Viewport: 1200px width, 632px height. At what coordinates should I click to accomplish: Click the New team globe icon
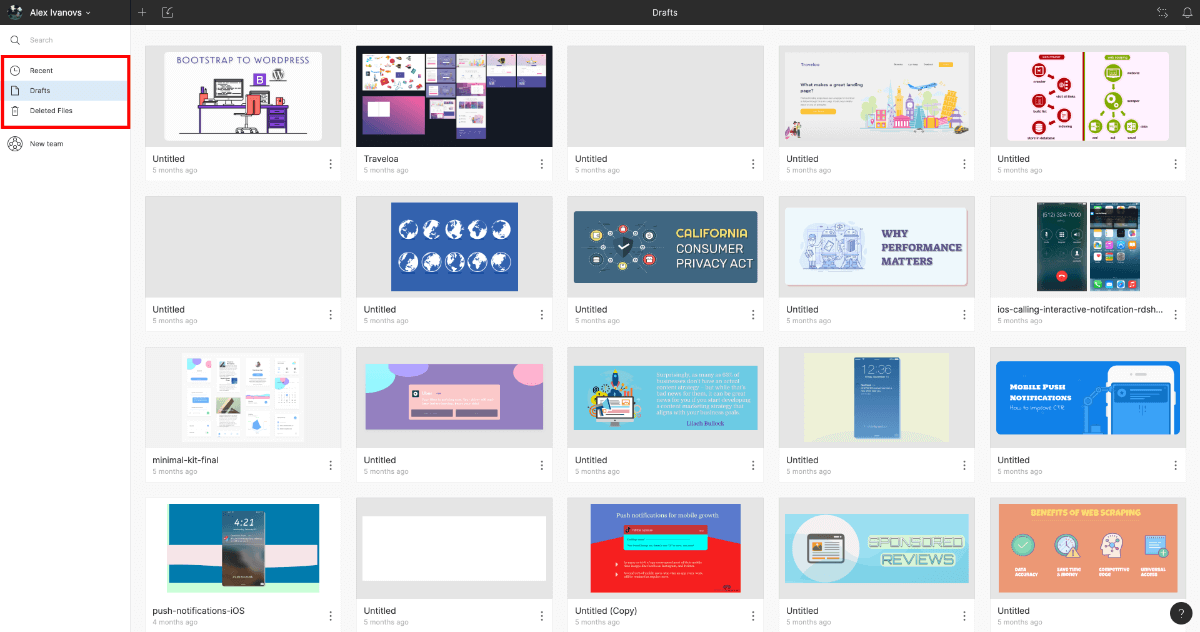[14, 144]
